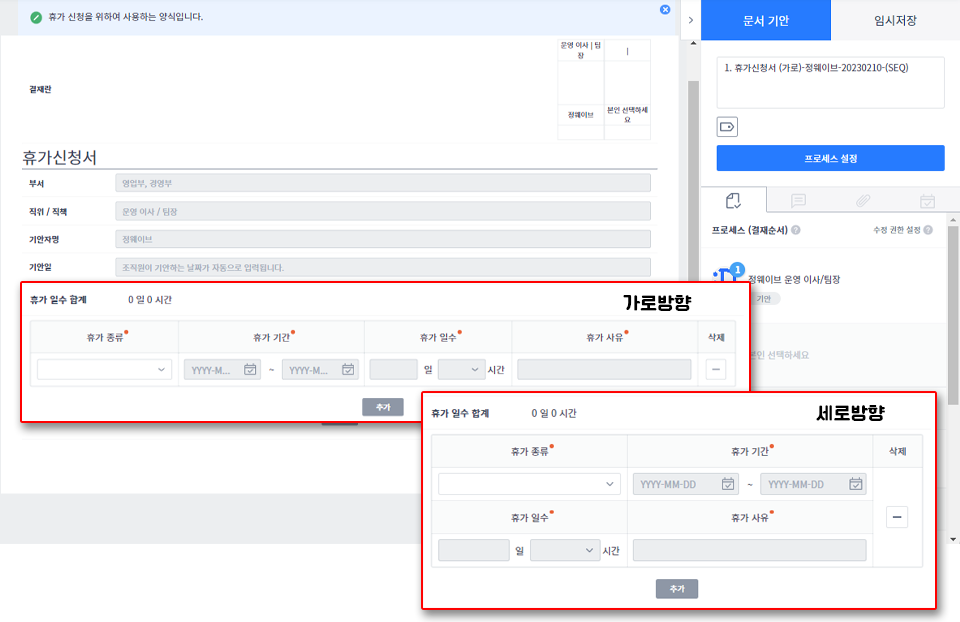Click the 기안자명 field showing 정웨이브
The image size is (960, 622).
tap(383, 239)
